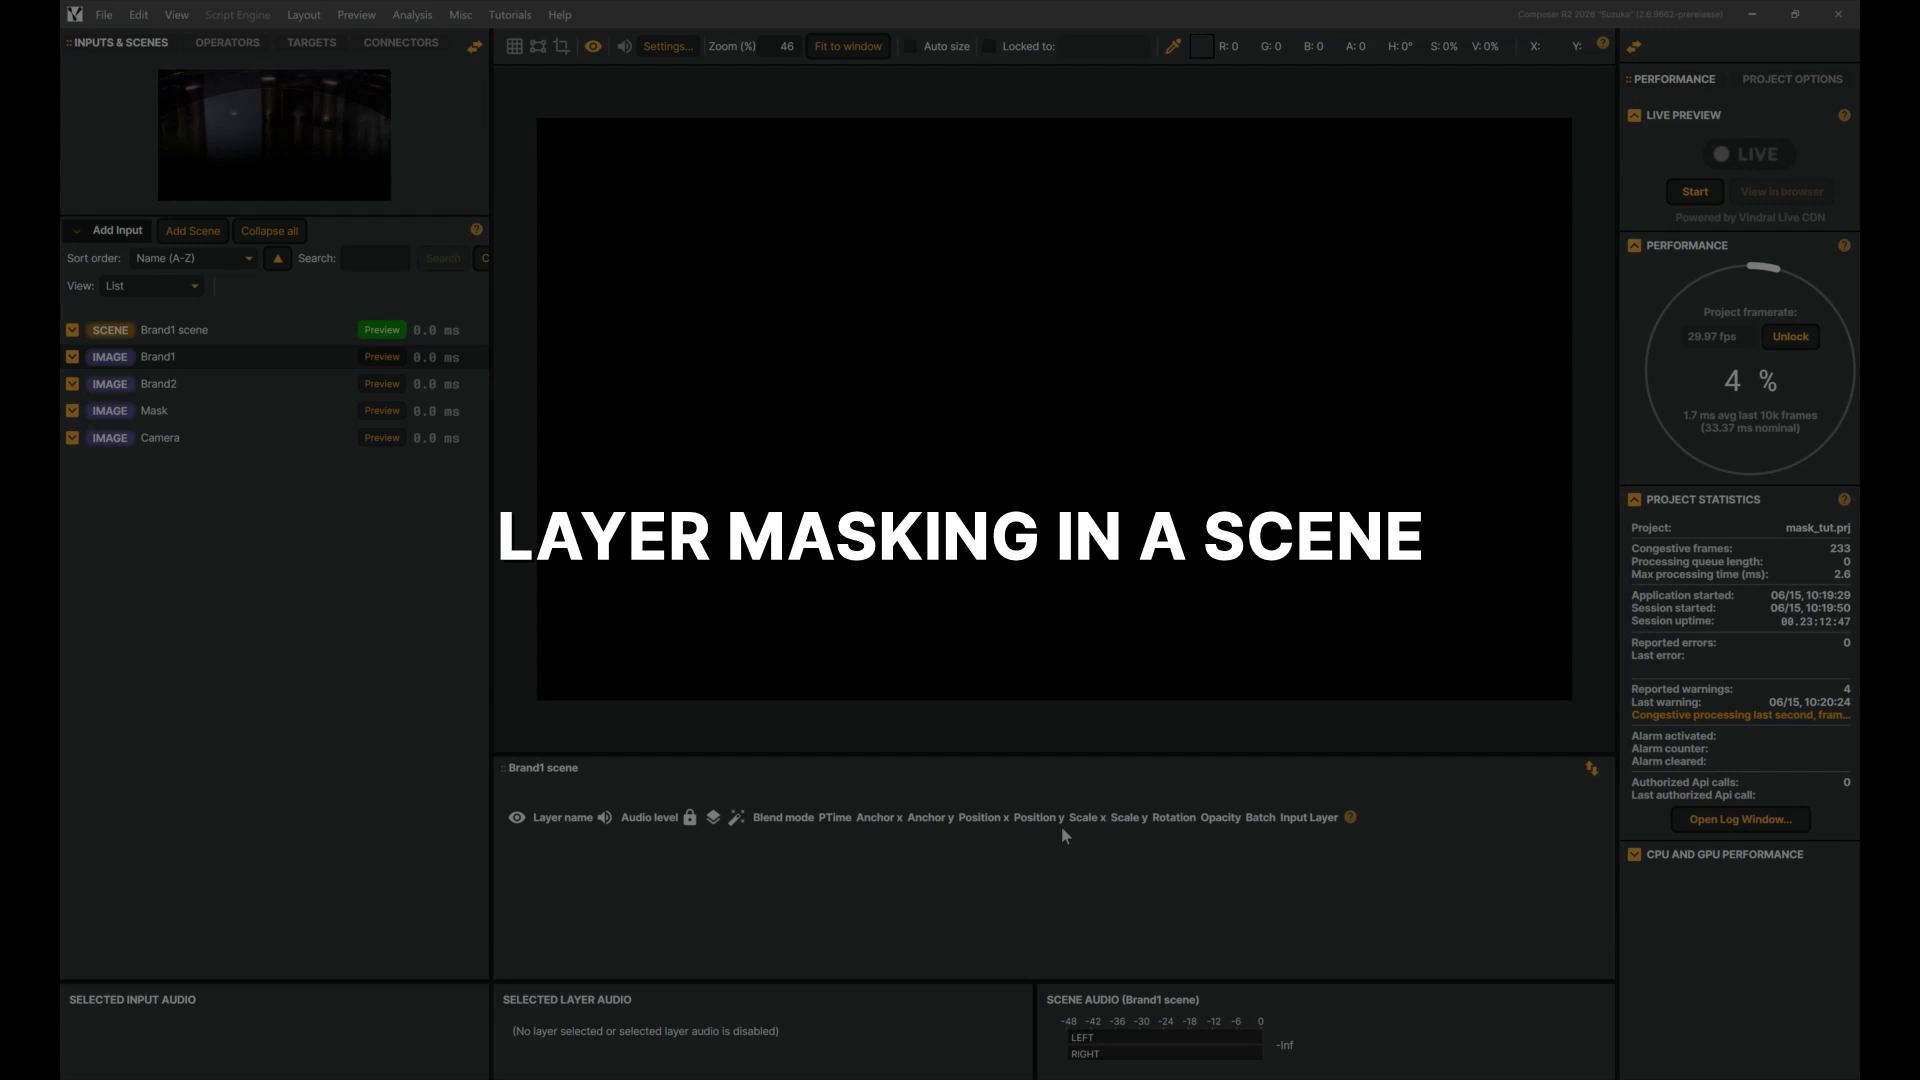The width and height of the screenshot is (1920, 1080).
Task: Swap the right panel using arrows icon
Action: tap(1634, 47)
